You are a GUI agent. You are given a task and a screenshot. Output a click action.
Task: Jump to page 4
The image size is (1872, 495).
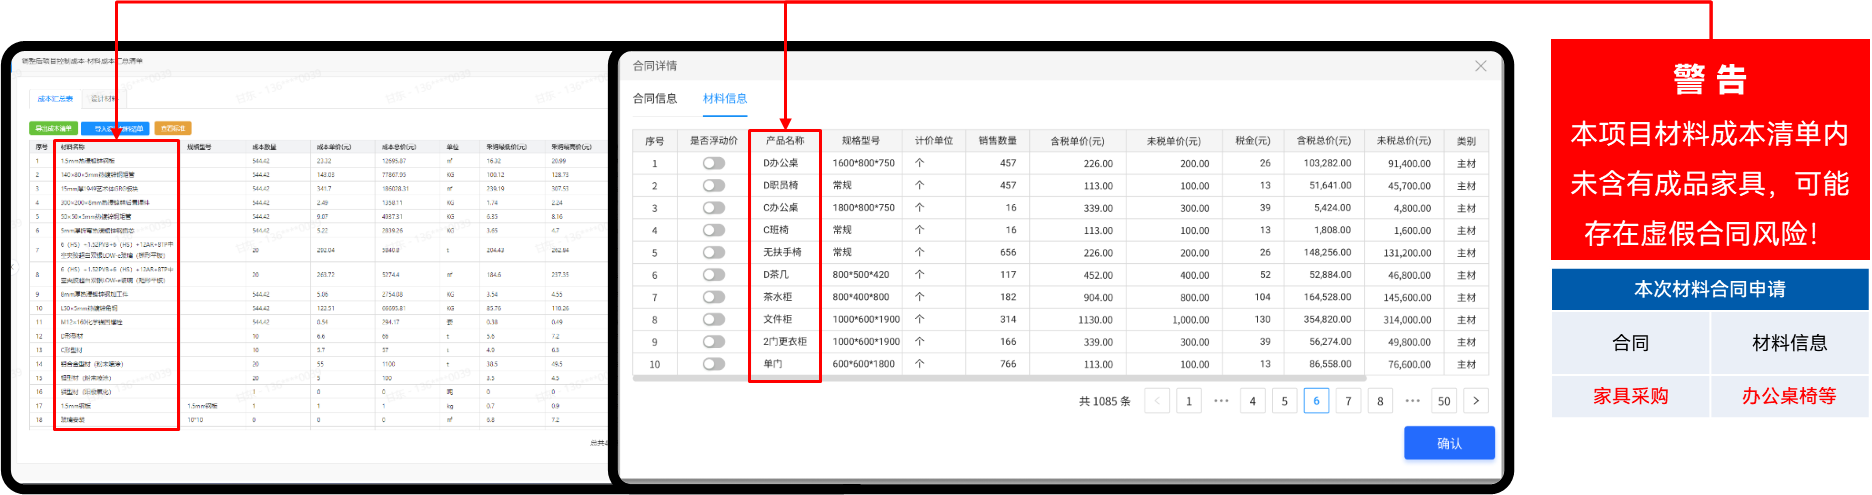(x=1253, y=401)
